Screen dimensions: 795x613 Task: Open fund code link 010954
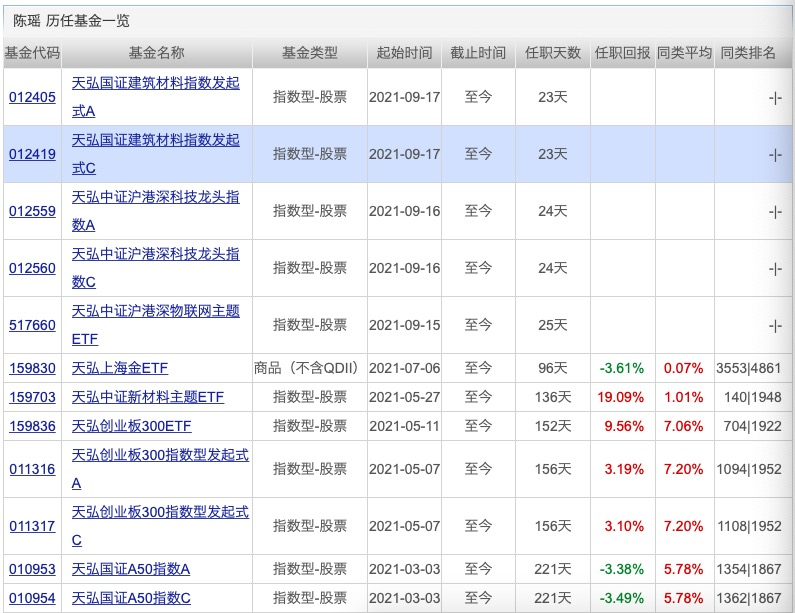pos(32,598)
